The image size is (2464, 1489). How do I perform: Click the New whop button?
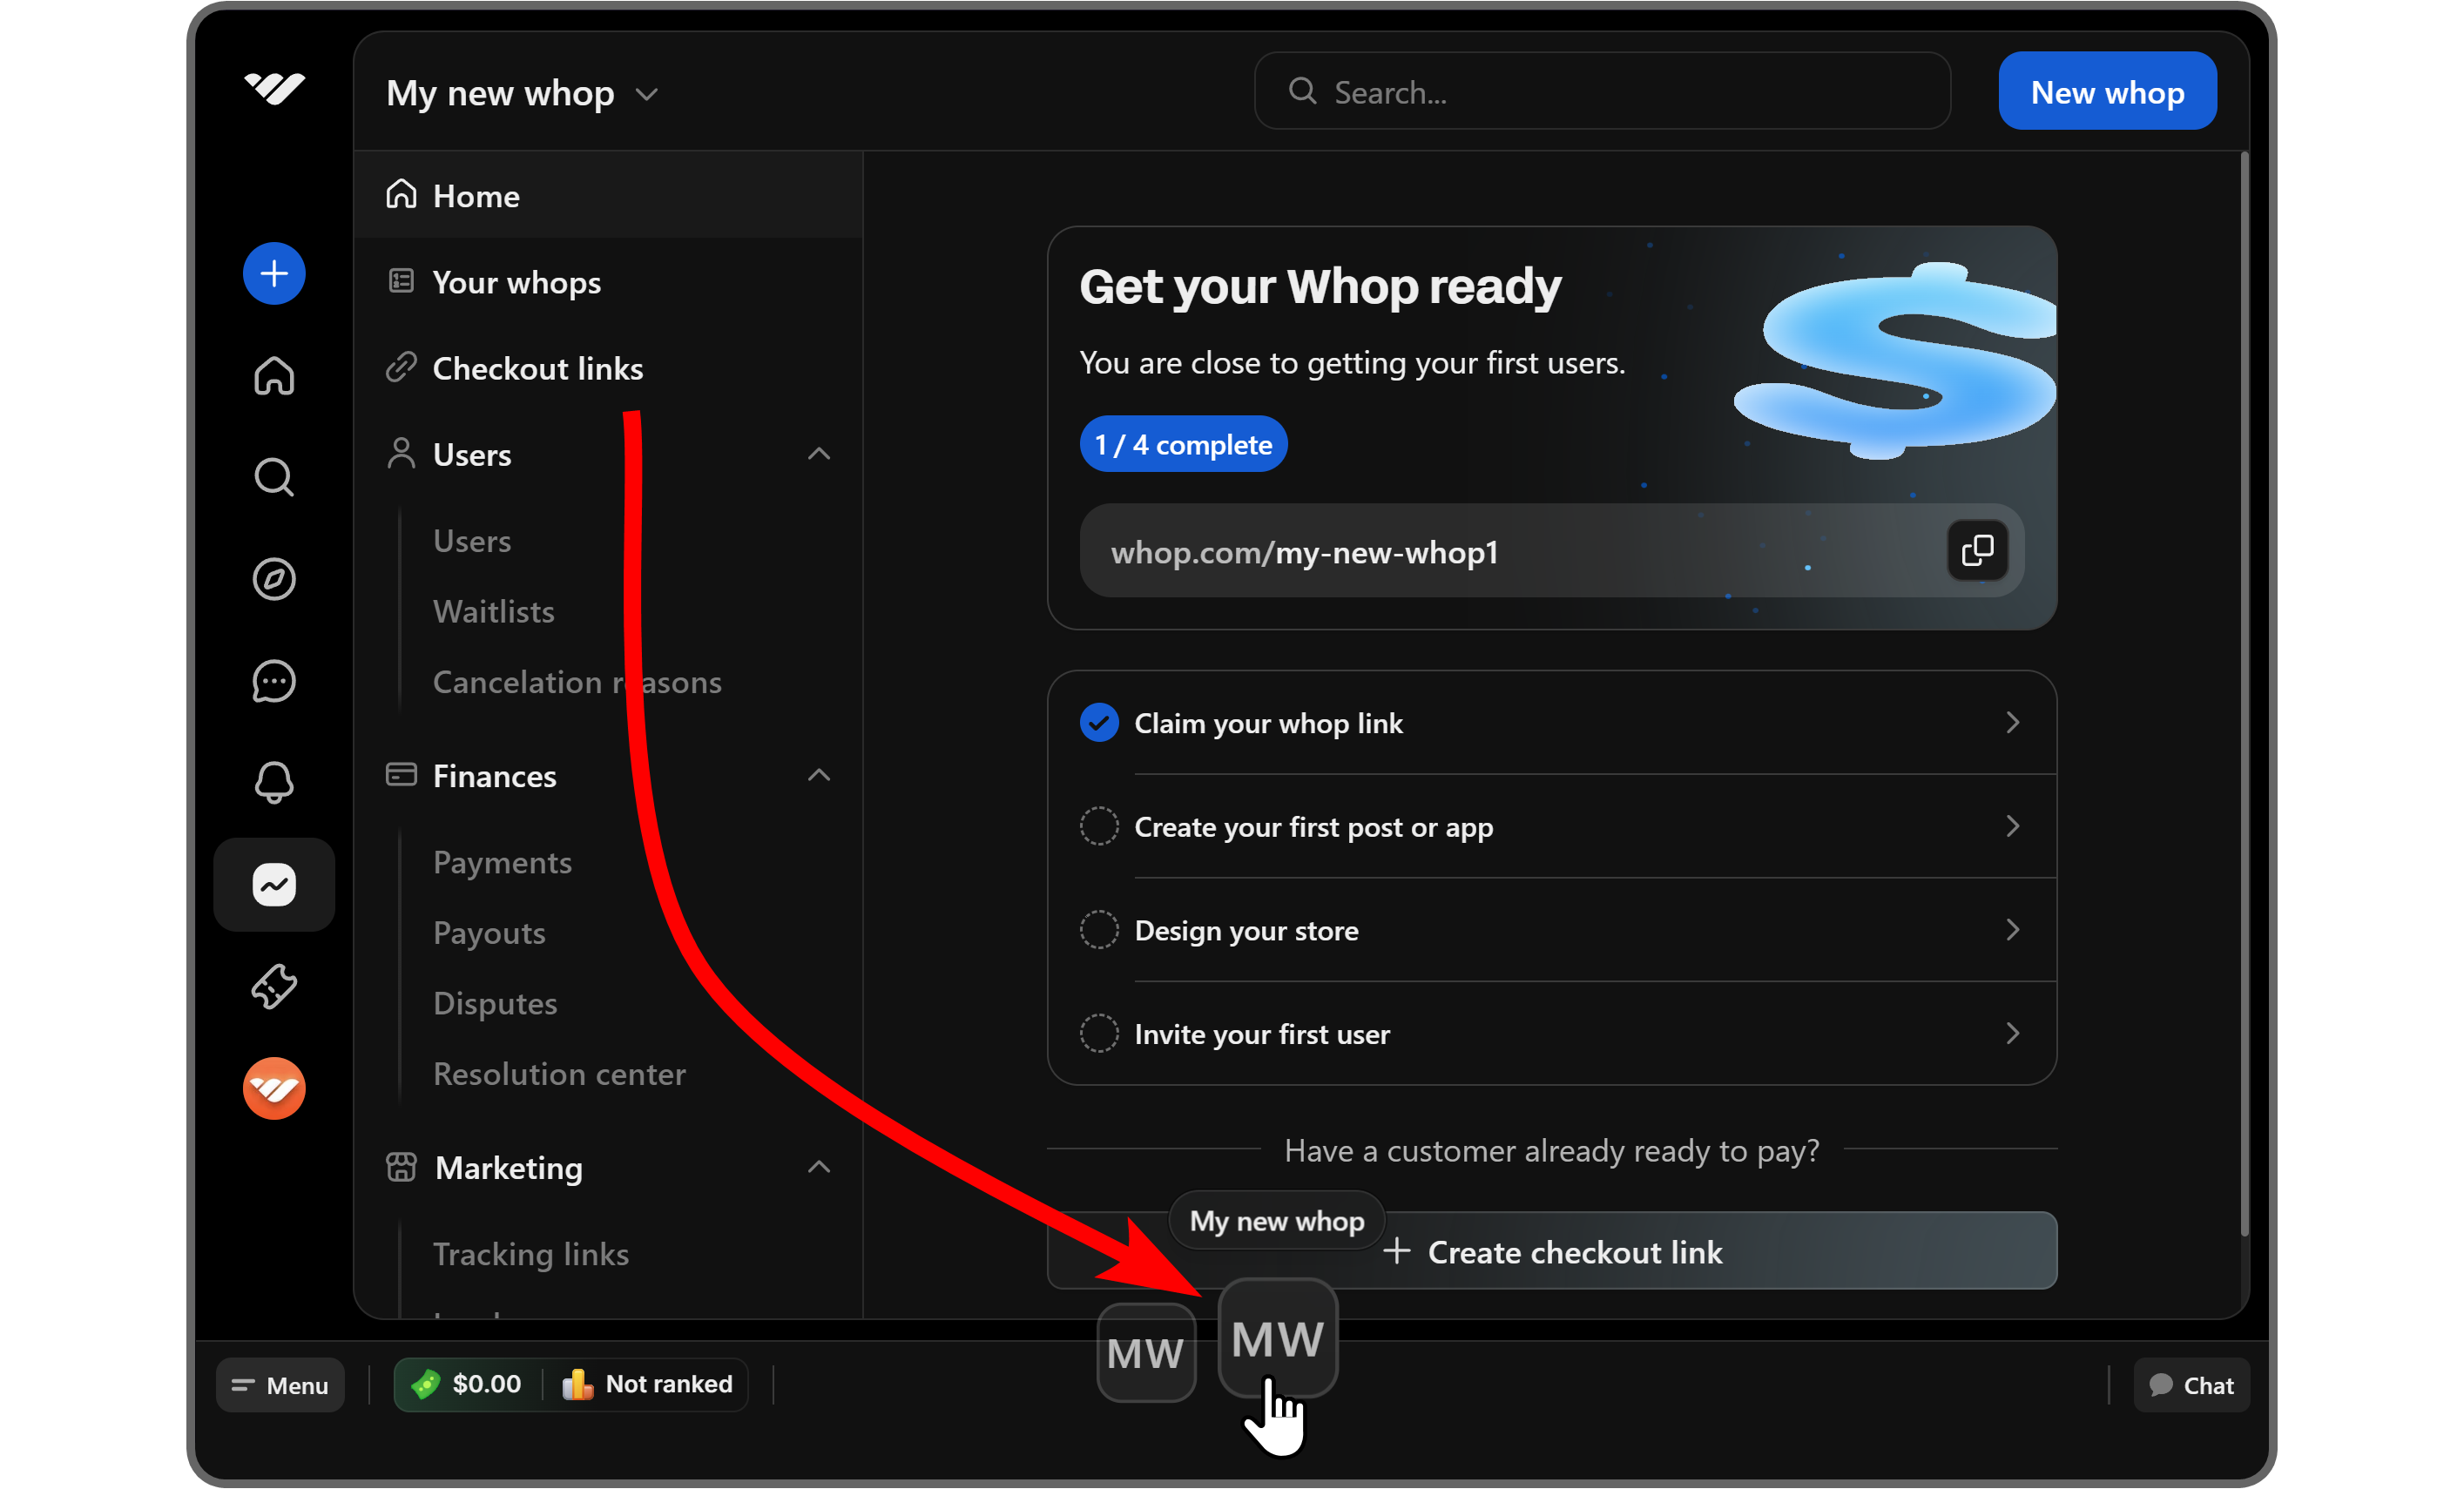point(2107,92)
